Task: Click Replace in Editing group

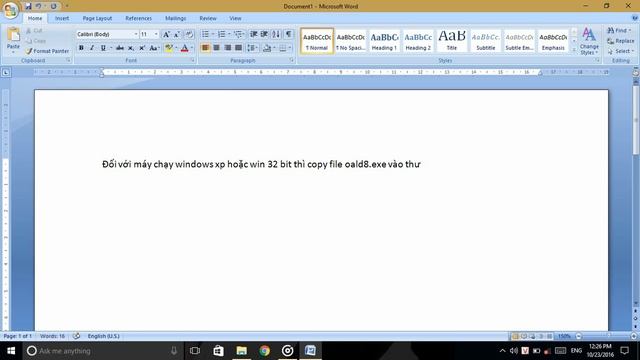Action: pyautogui.click(x=620, y=41)
